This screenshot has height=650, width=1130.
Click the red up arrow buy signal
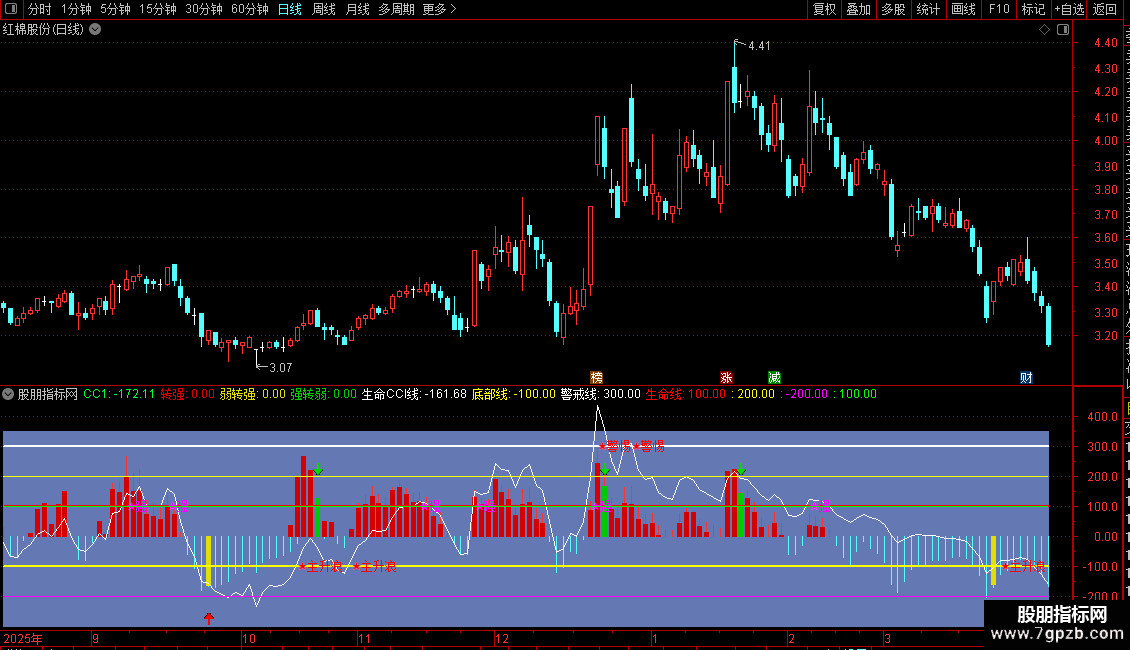tap(209, 618)
